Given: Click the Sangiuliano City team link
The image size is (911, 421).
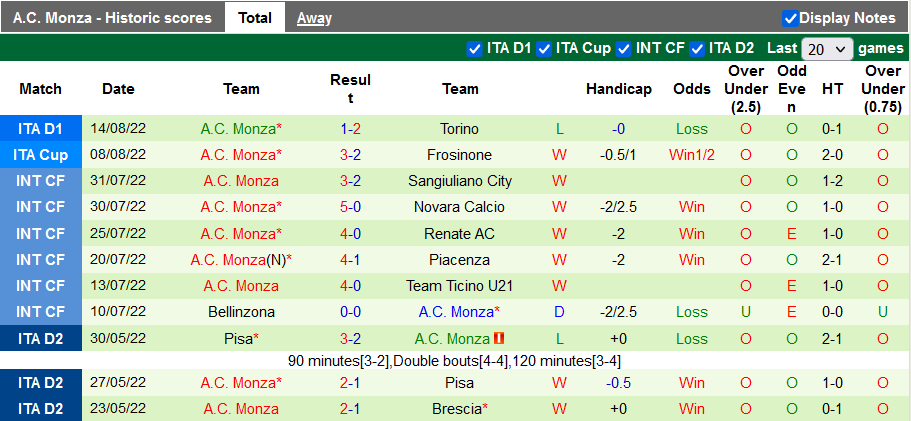Looking at the screenshot, I should [459, 181].
